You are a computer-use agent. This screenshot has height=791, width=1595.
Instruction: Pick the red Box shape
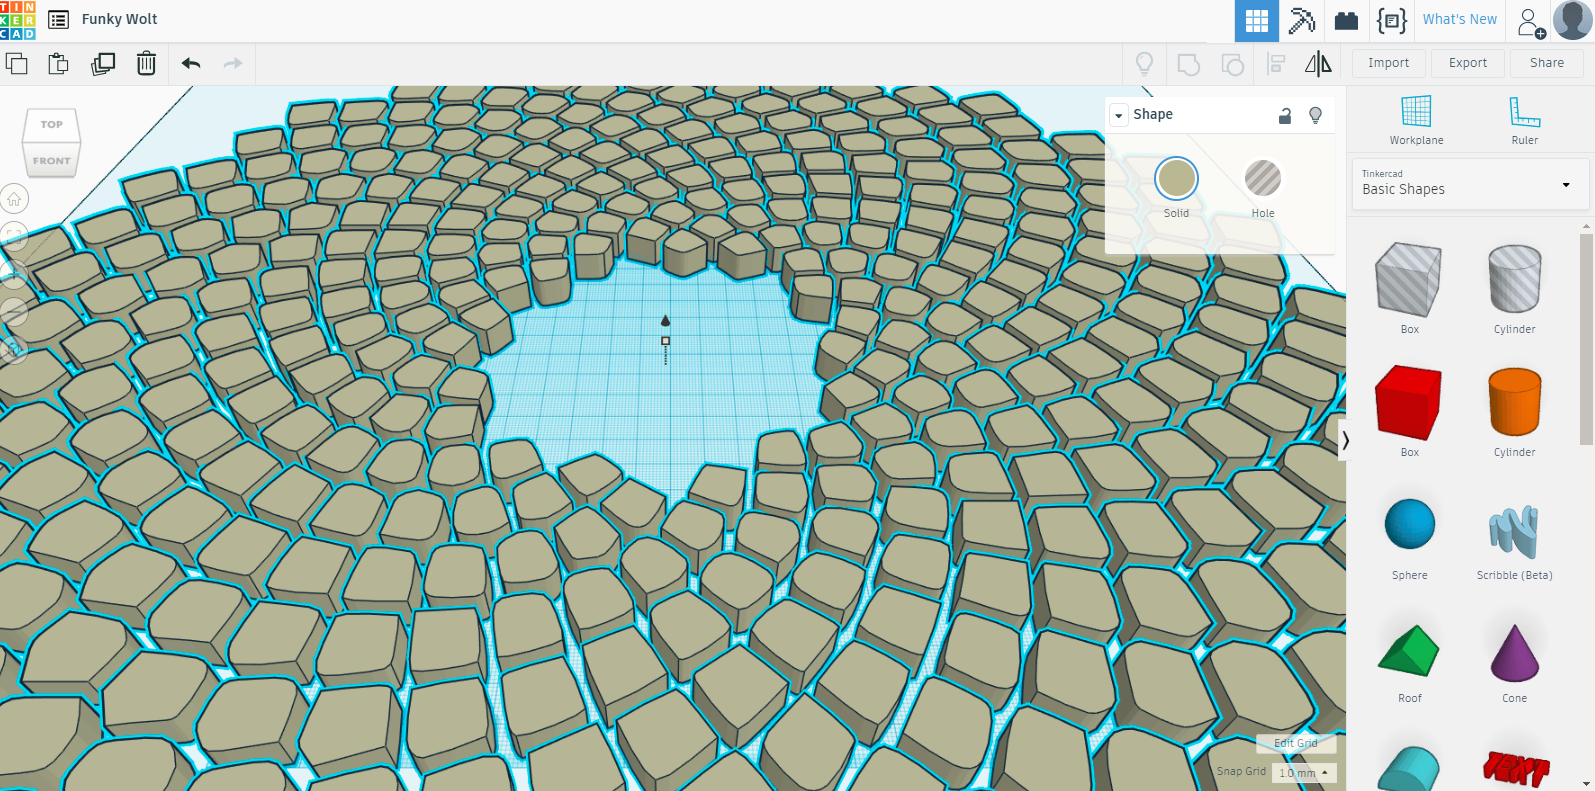tap(1409, 403)
